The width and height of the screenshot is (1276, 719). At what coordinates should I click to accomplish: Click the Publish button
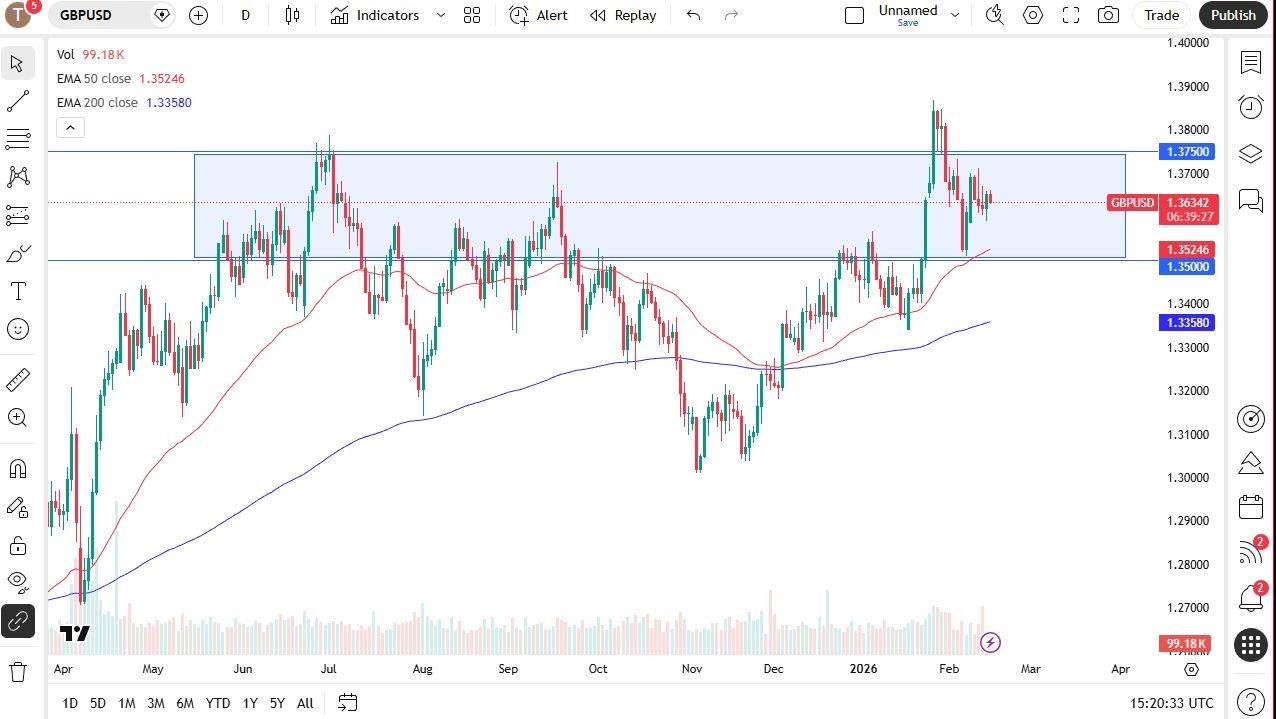(x=1232, y=15)
